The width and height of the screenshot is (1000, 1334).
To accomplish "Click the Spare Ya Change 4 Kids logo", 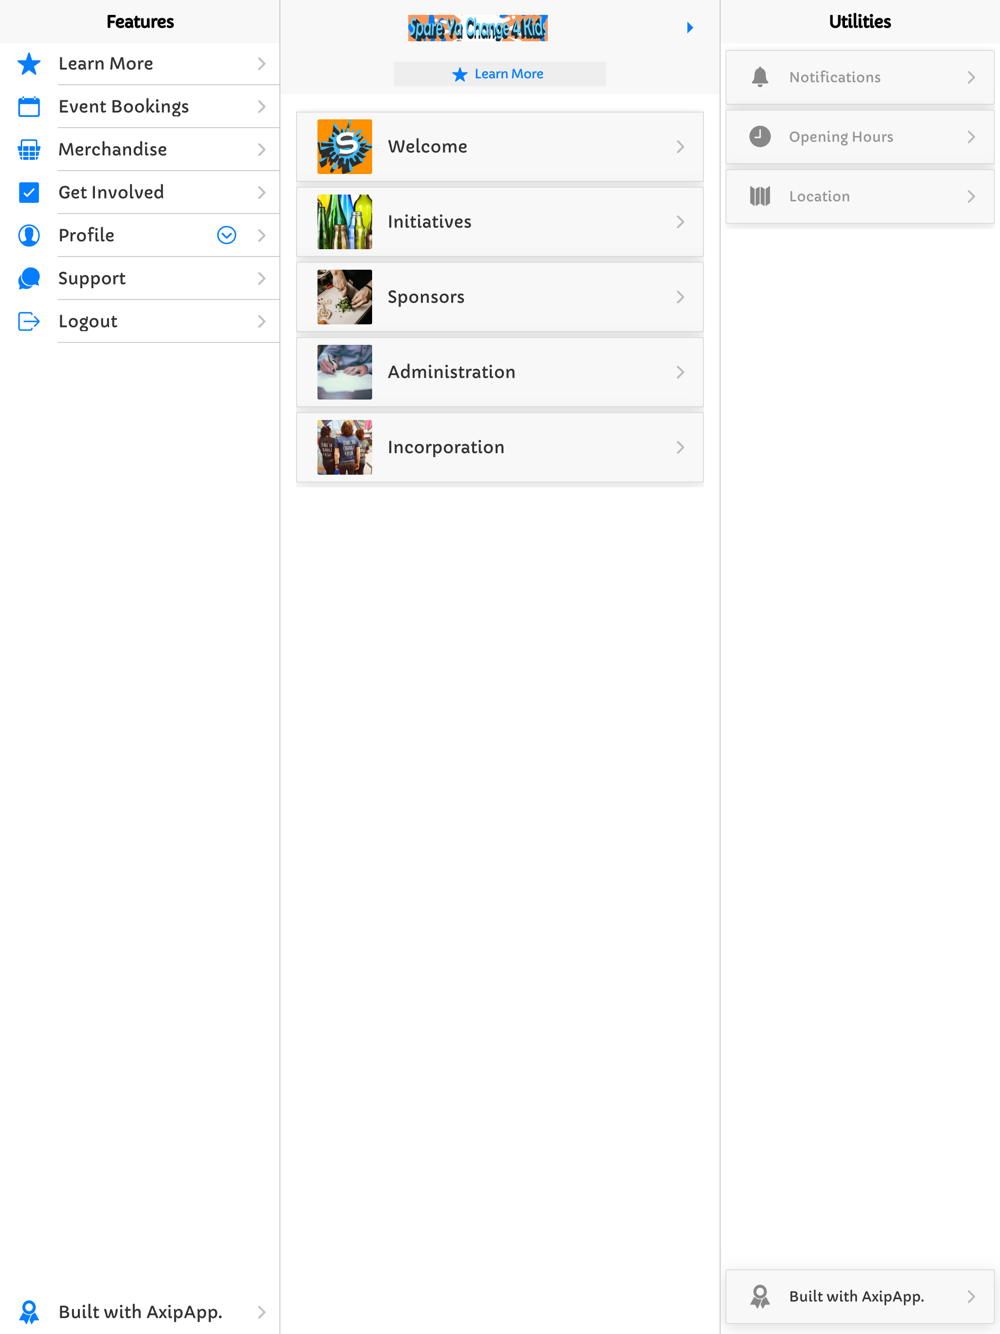I will pos(478,28).
